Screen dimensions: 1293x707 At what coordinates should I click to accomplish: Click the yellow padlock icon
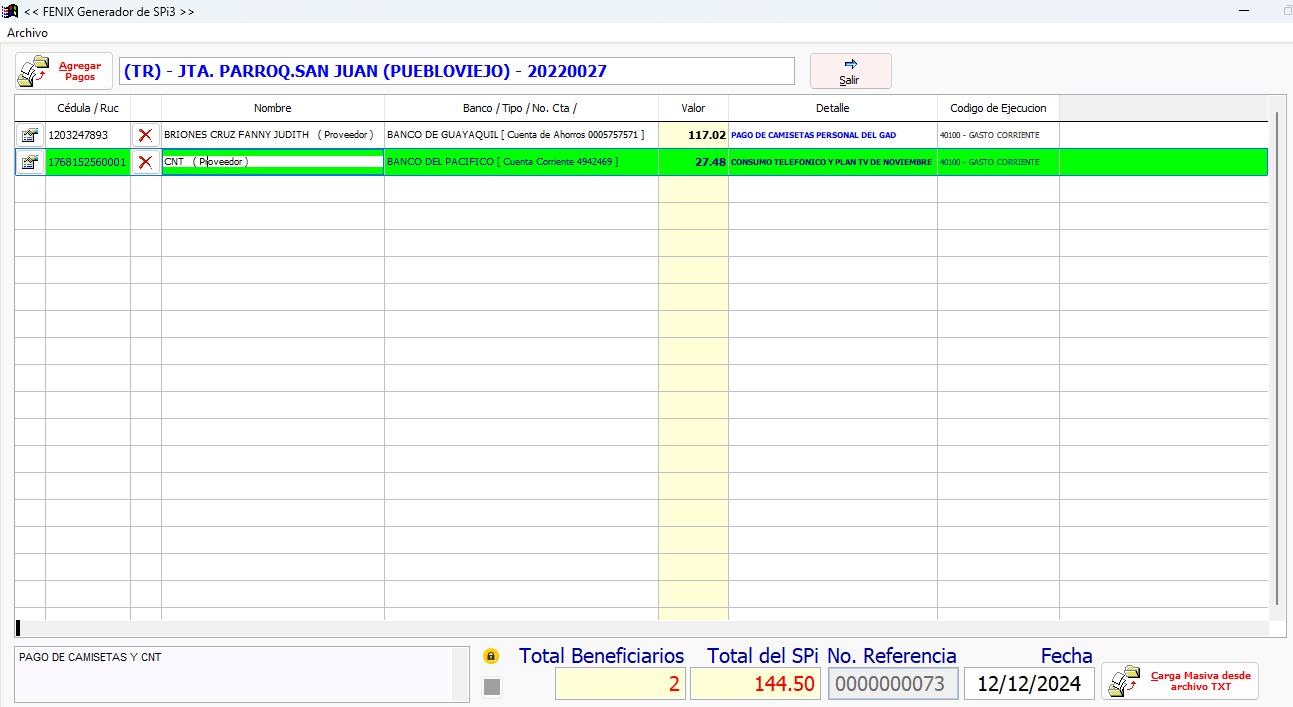491,657
